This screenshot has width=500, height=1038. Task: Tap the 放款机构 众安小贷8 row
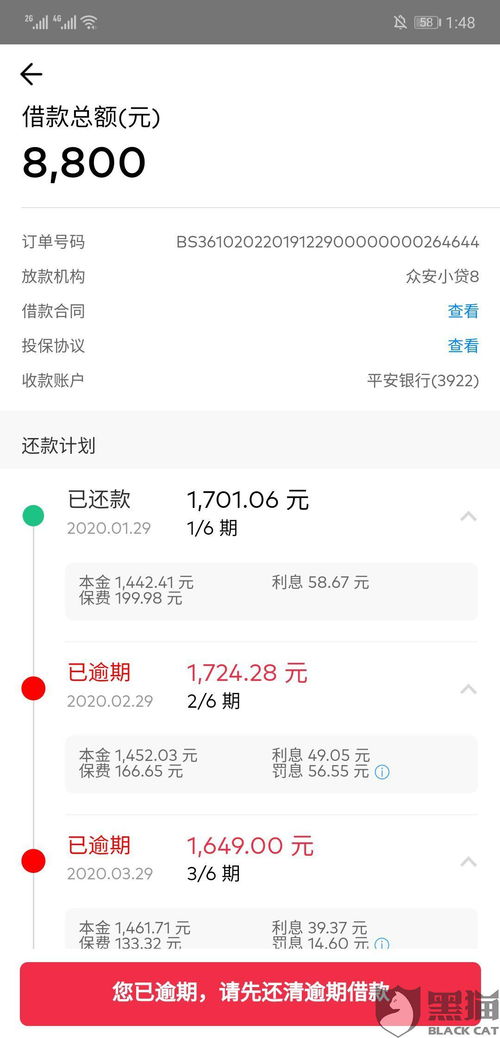click(x=250, y=277)
